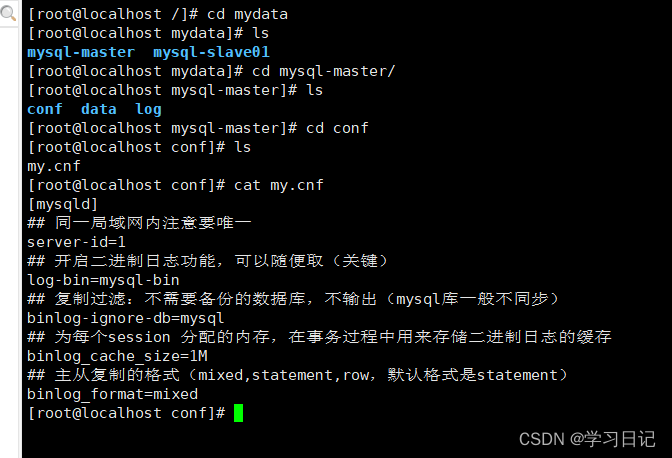Select the blue data directory entry
672x458 pixels.
point(98,109)
